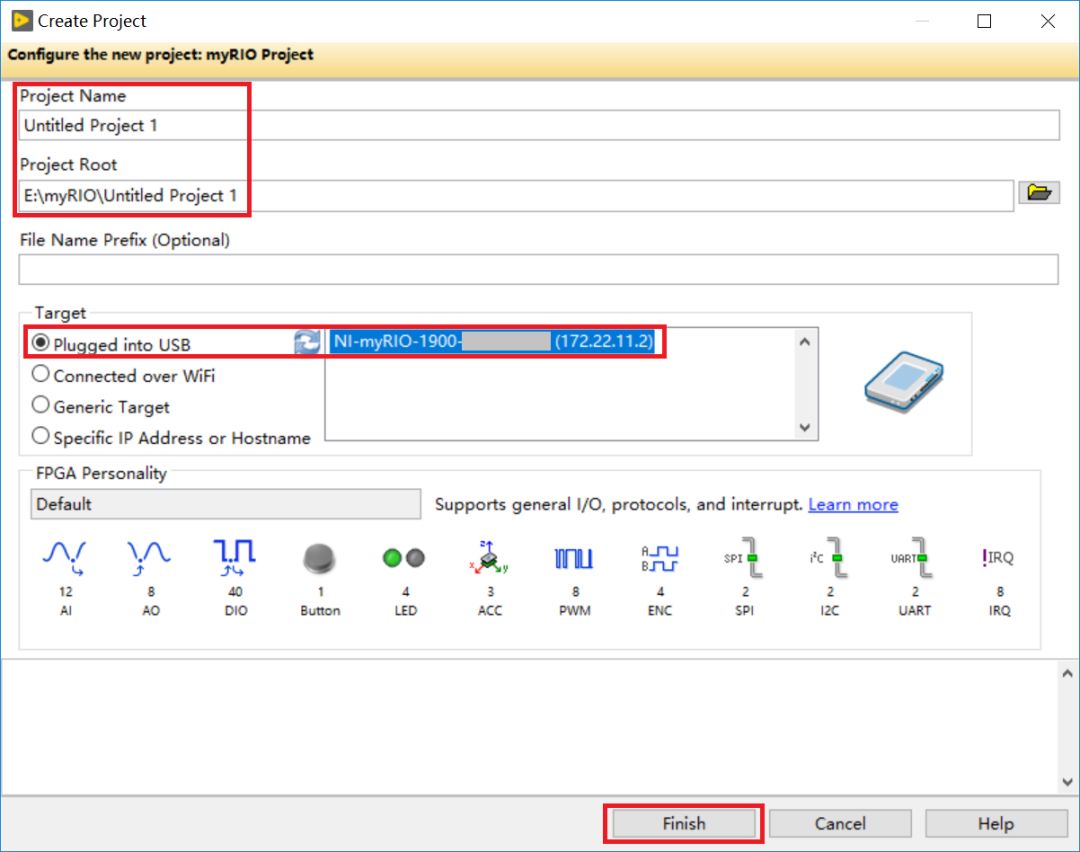This screenshot has width=1080, height=852.
Task: Click the Cancel button
Action: tap(840, 823)
